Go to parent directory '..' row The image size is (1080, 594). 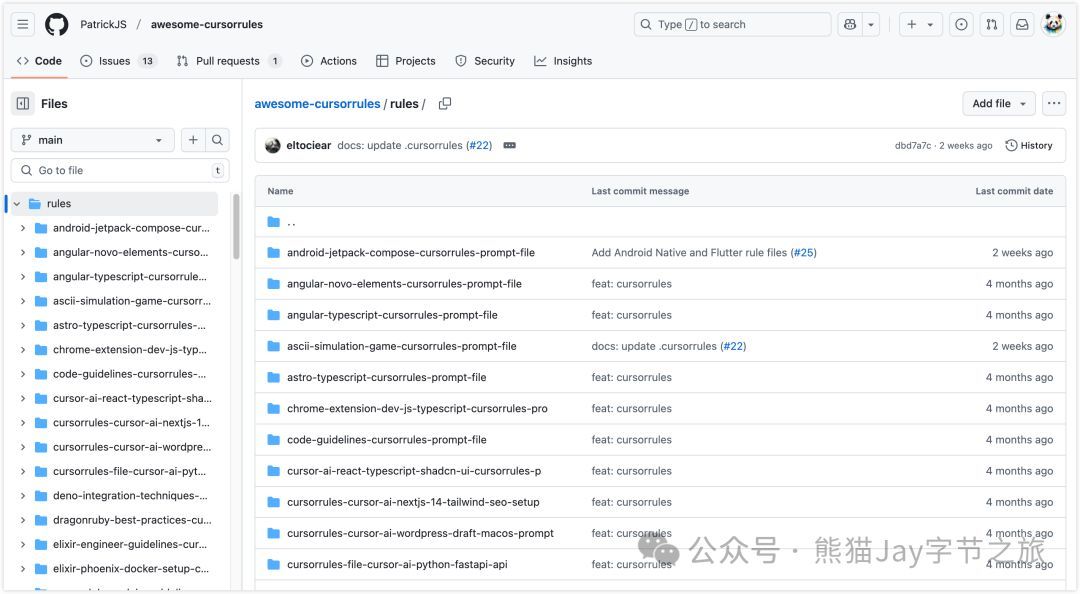click(x=291, y=222)
